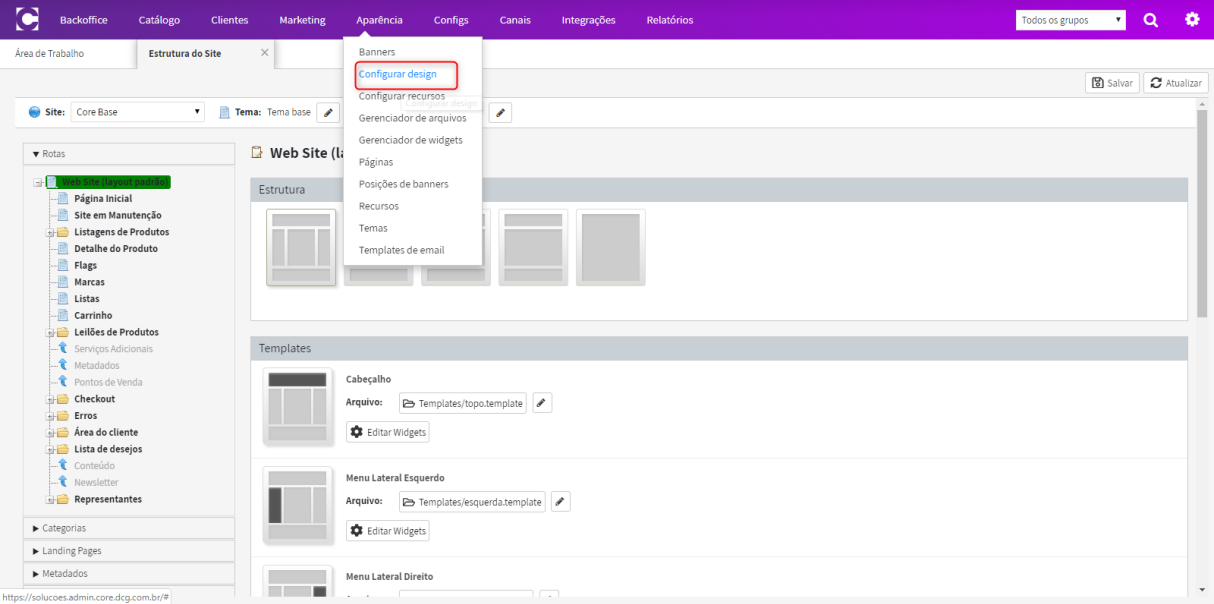This screenshot has width=1214, height=604.
Task: Expand the Checkout folder node
Action: pos(49,399)
